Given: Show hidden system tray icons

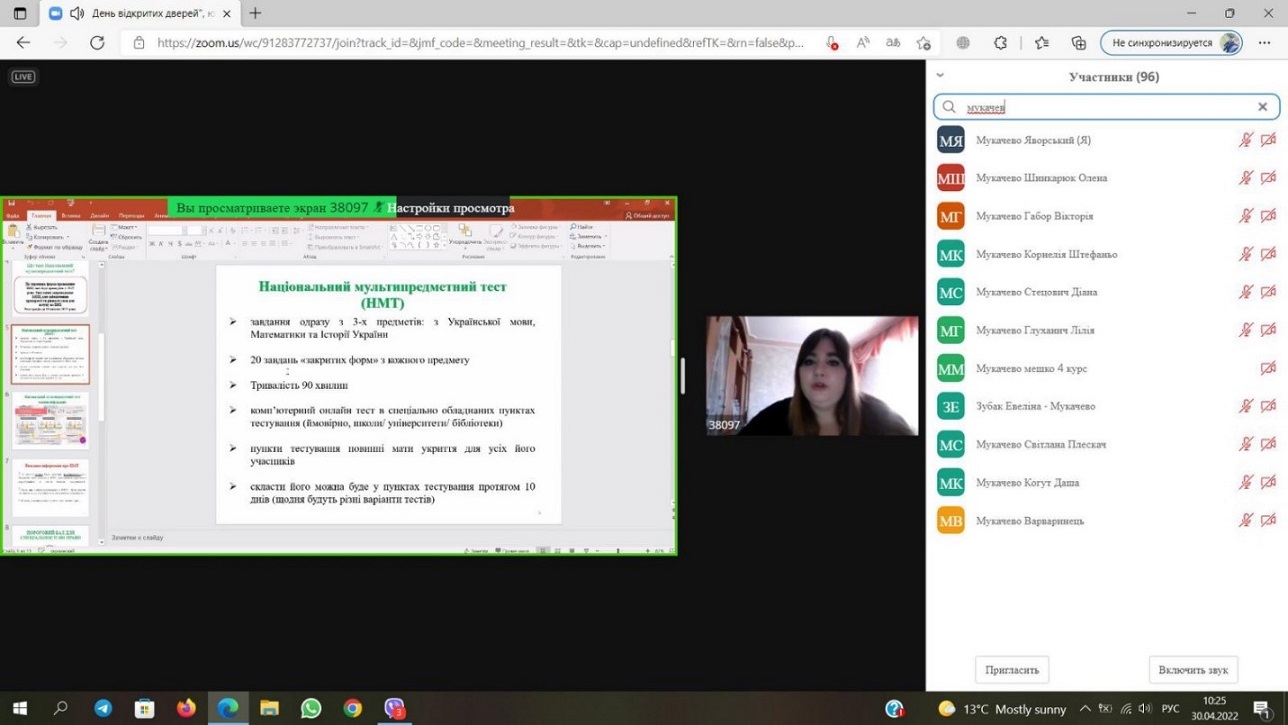Looking at the screenshot, I should (x=1085, y=709).
